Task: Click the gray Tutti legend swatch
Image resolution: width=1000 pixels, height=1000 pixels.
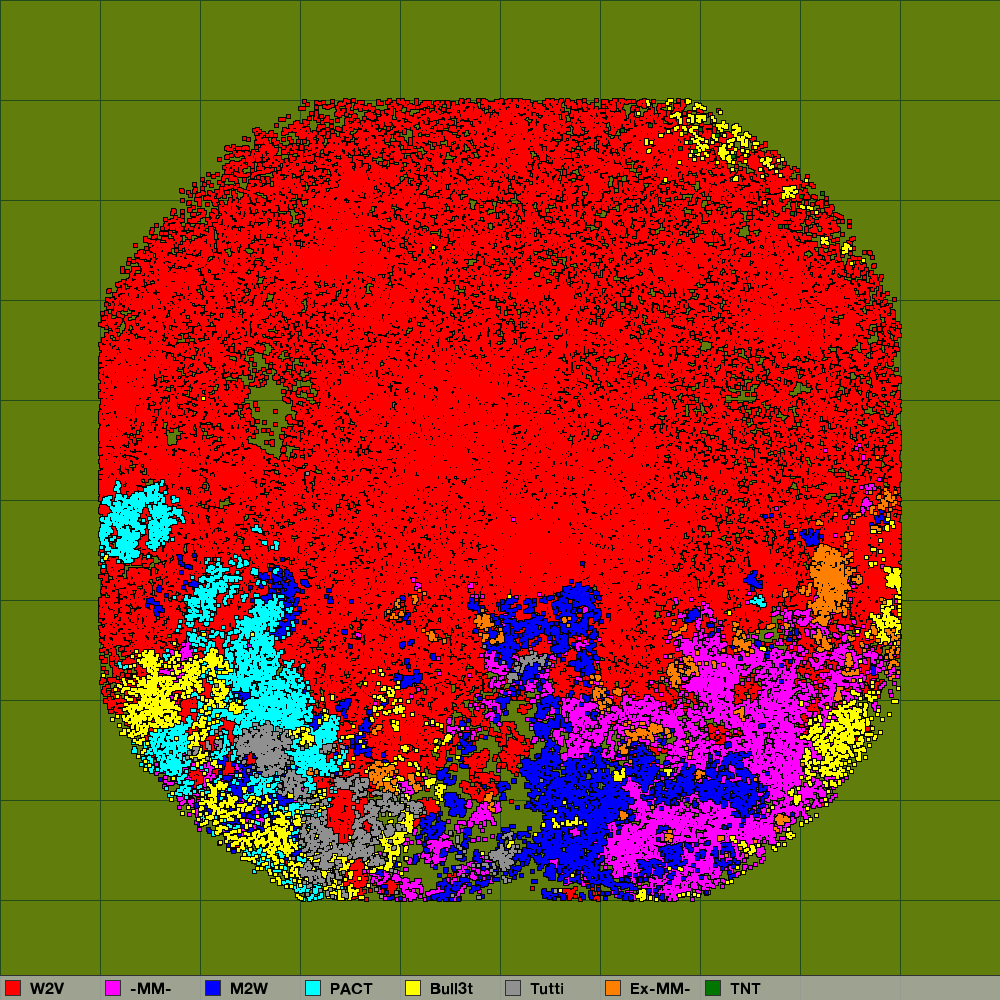Action: [x=513, y=988]
